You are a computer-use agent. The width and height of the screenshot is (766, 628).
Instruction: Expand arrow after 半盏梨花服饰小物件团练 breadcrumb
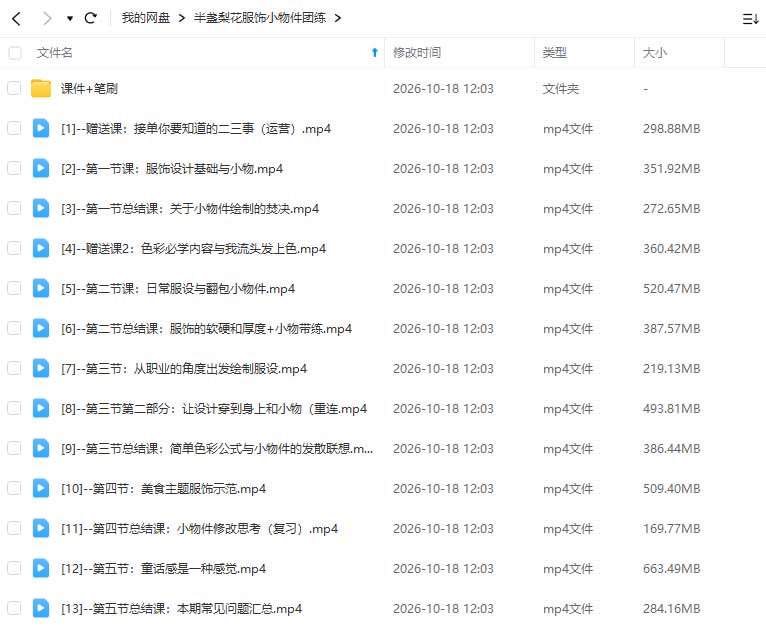pos(338,19)
